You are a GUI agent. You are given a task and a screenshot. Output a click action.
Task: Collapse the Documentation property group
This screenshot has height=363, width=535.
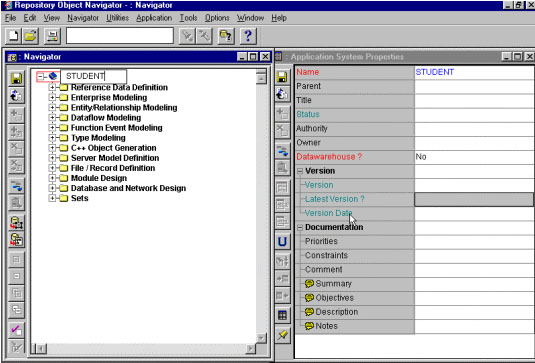300,227
